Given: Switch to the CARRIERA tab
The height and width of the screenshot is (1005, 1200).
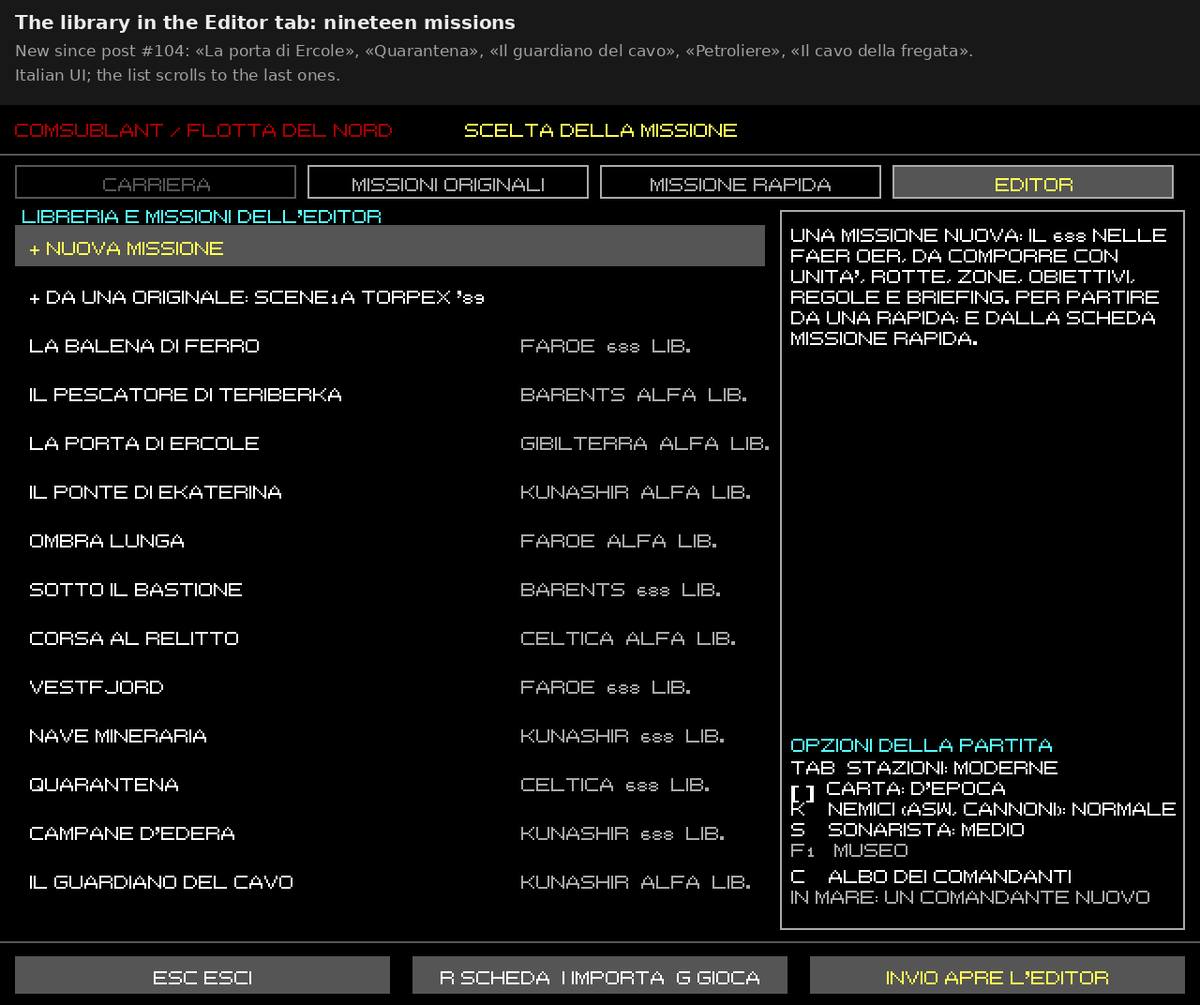Looking at the screenshot, I should tap(155, 182).
